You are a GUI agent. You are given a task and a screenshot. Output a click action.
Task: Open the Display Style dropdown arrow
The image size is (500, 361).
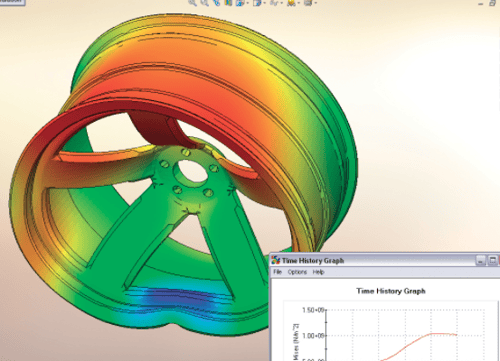pos(265,3)
